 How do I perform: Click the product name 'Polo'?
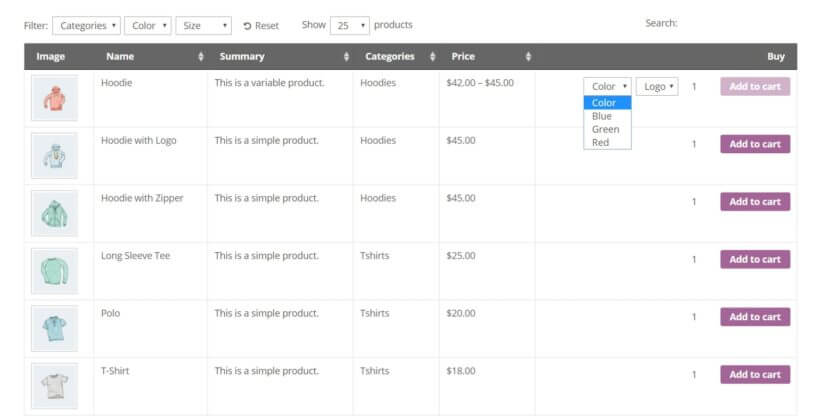click(110, 313)
